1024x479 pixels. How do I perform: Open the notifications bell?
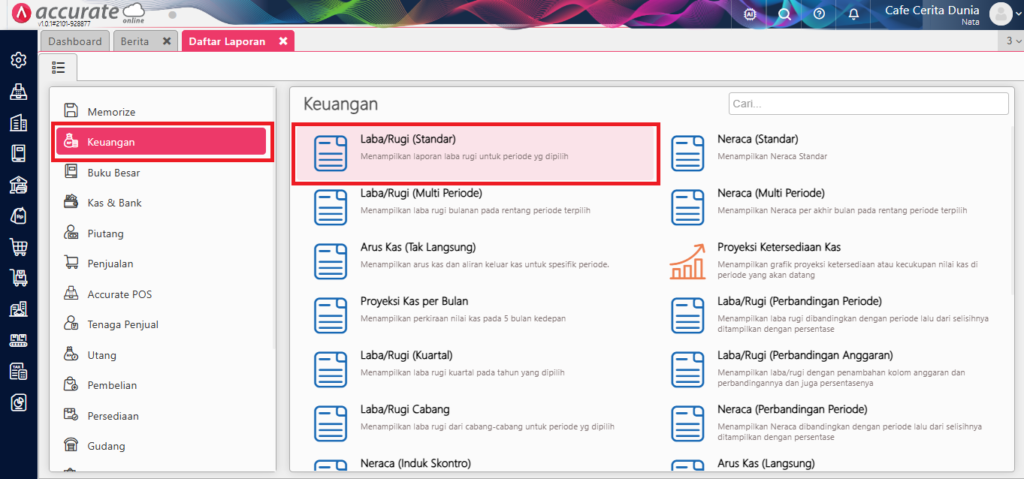853,14
